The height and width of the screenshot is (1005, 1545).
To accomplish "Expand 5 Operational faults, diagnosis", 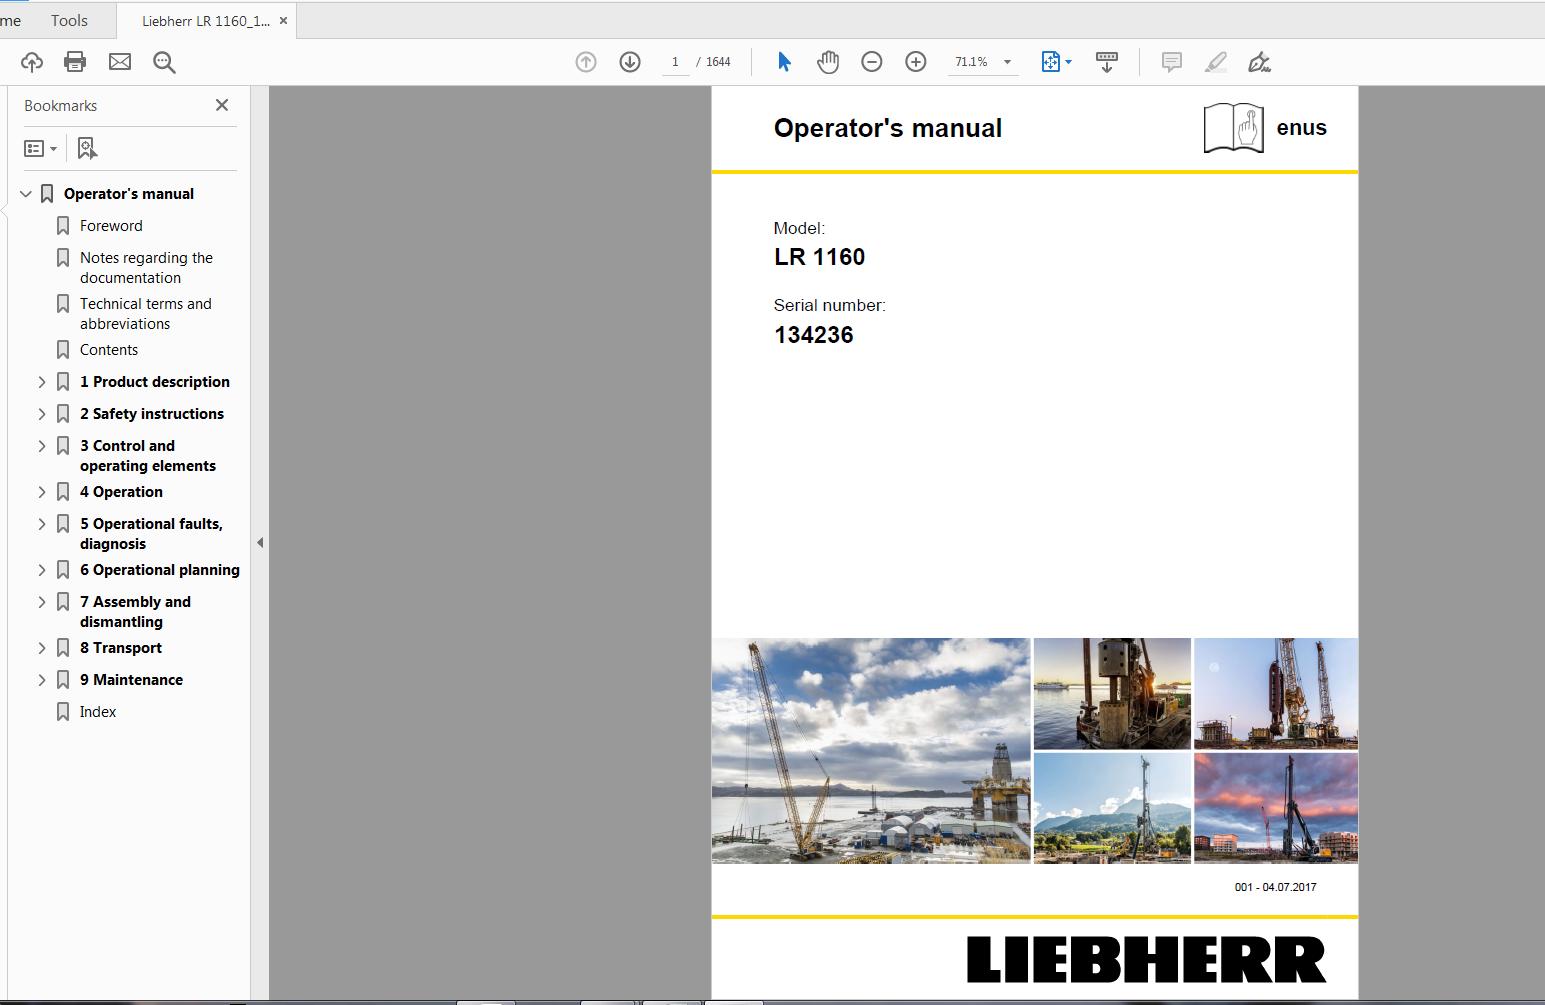I will click(42, 524).
